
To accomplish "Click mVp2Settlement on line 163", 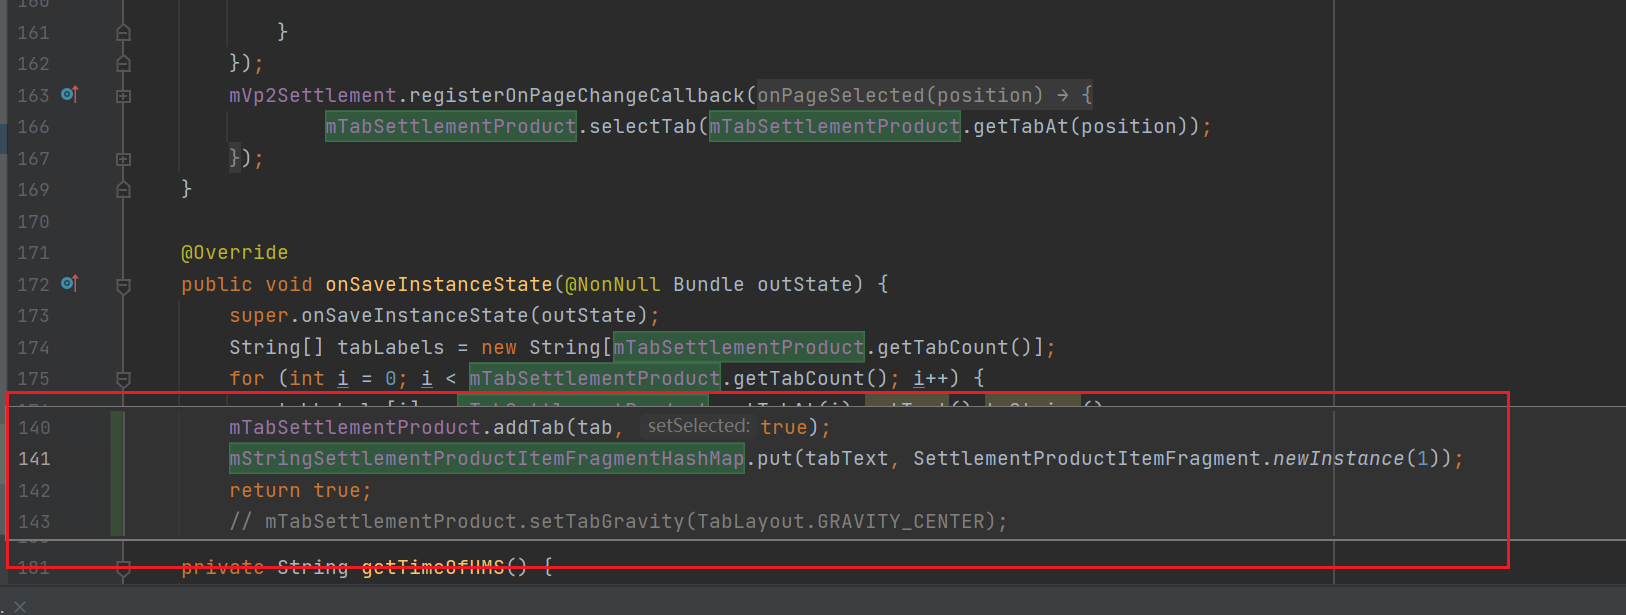I will pyautogui.click(x=313, y=95).
